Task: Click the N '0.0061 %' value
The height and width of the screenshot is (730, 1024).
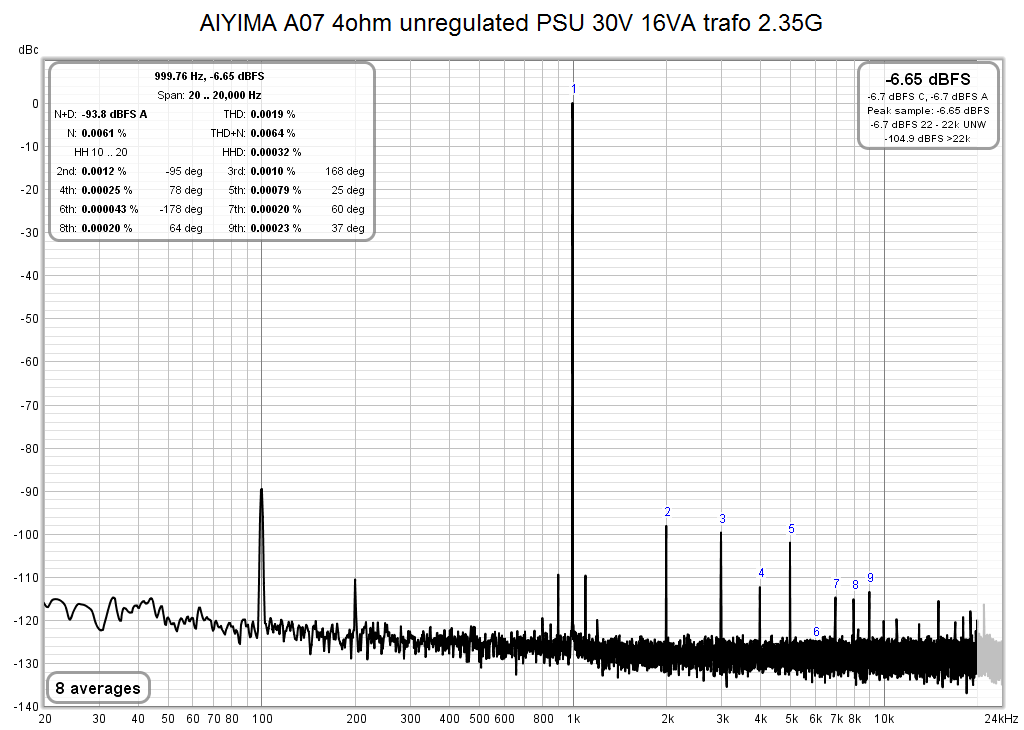Action: [104, 133]
